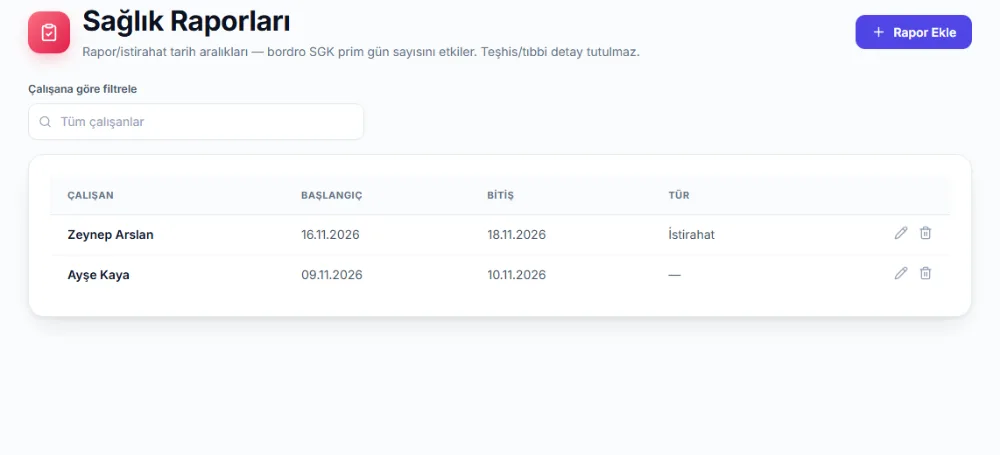The width and height of the screenshot is (1000, 455).
Task: Click start date 16.11.2026
Action: coord(330,235)
